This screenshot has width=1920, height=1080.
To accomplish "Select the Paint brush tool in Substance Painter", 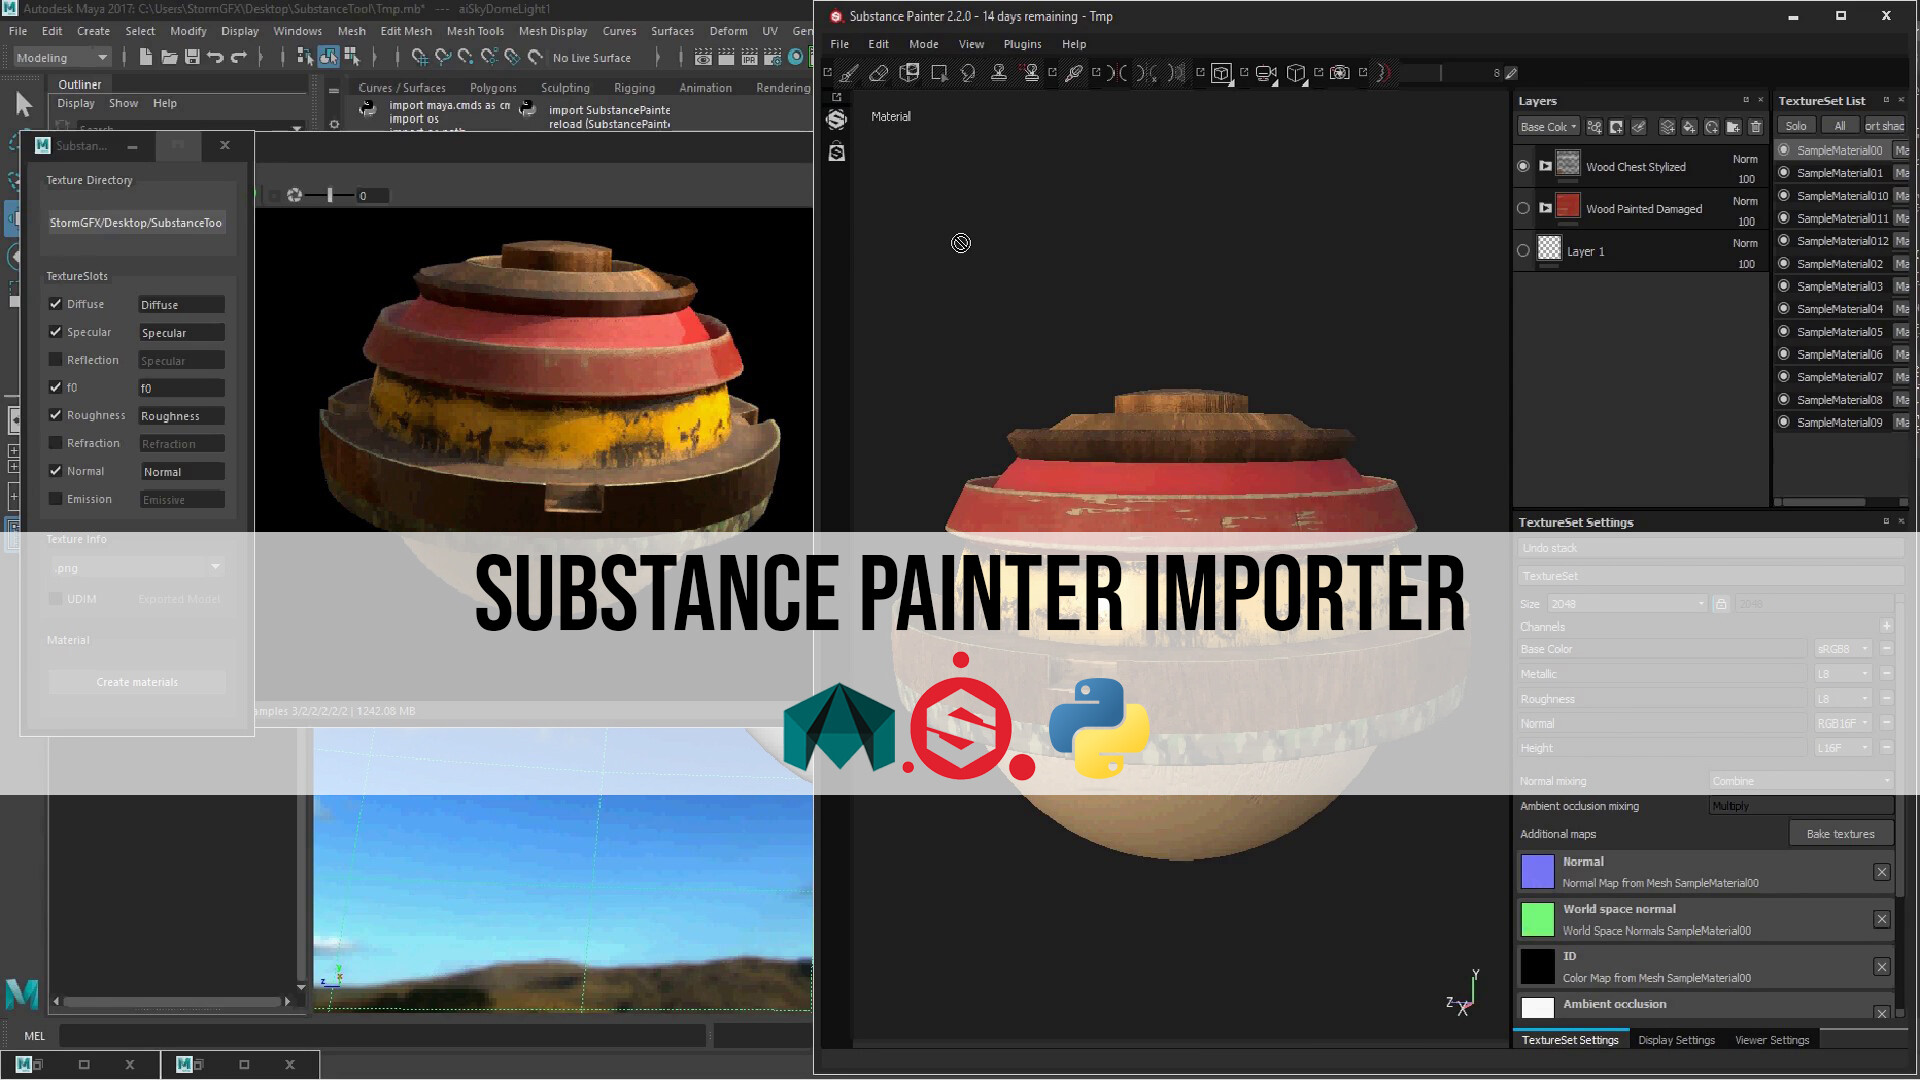I will pos(848,73).
